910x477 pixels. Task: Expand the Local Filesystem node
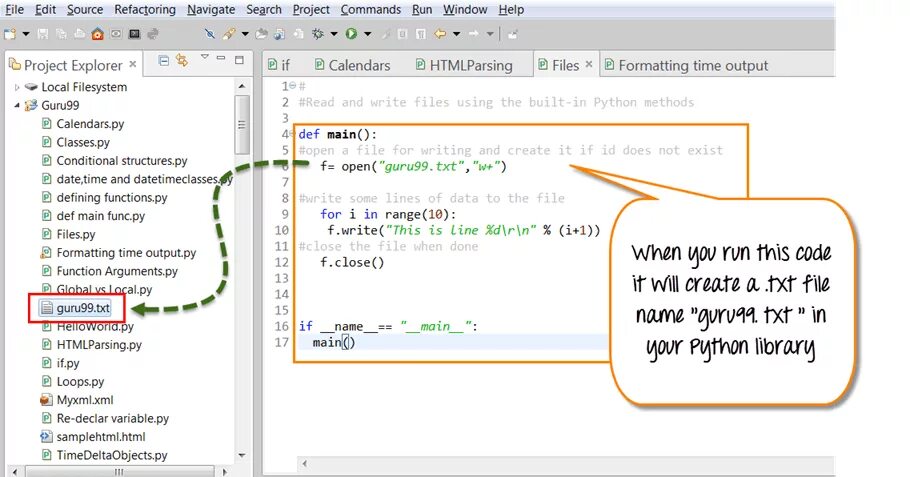tap(17, 87)
